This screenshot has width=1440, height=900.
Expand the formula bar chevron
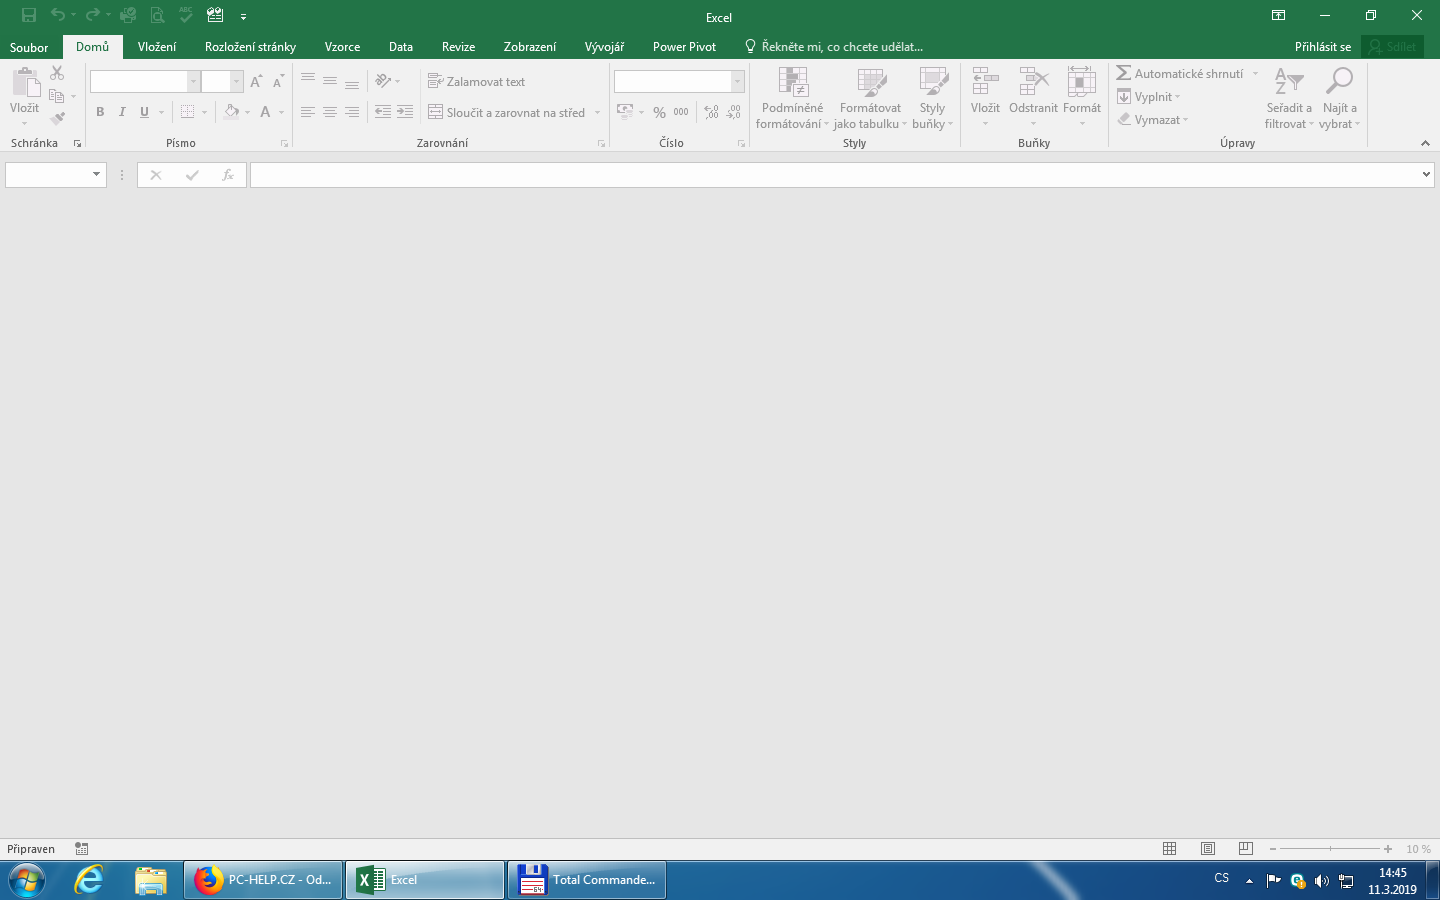1426,175
